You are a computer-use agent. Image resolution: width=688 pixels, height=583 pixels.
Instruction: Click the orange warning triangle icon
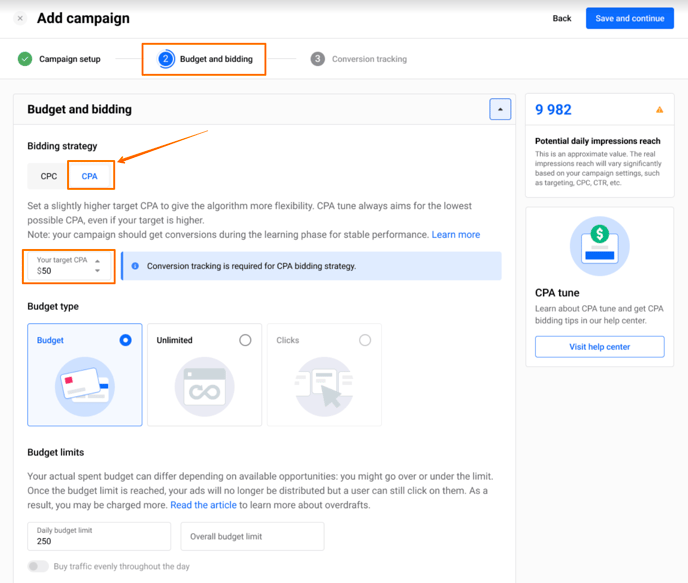tap(659, 110)
